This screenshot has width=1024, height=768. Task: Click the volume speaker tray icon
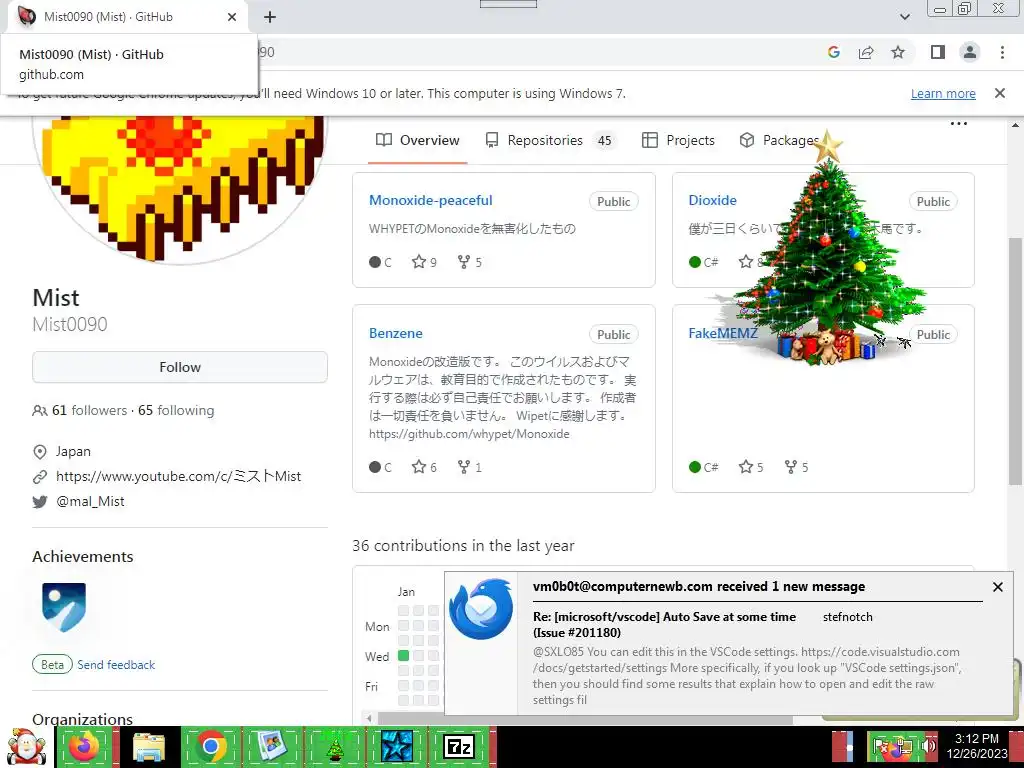927,747
